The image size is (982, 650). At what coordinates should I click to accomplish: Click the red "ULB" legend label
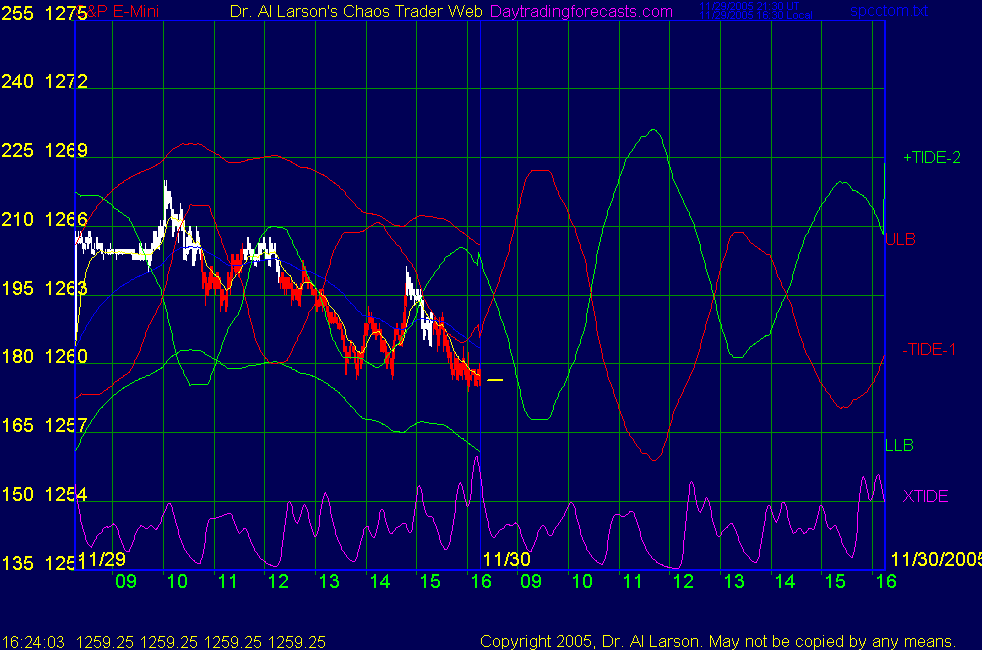tap(900, 239)
